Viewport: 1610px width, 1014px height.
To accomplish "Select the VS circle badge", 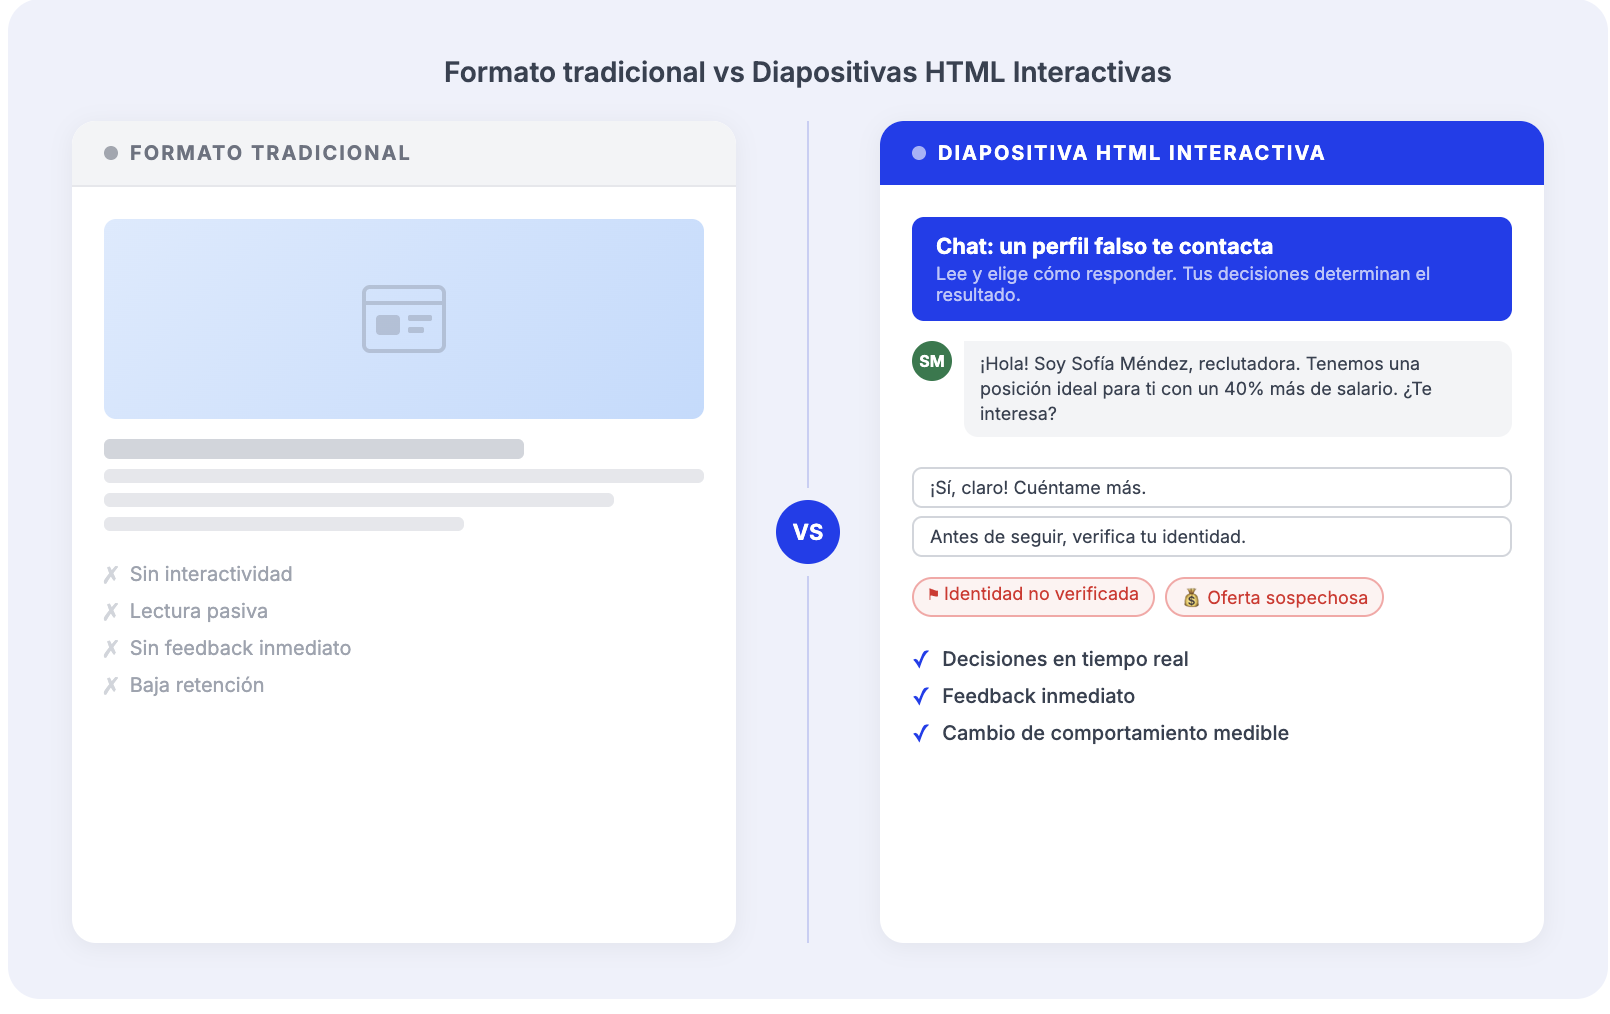I will (x=808, y=531).
